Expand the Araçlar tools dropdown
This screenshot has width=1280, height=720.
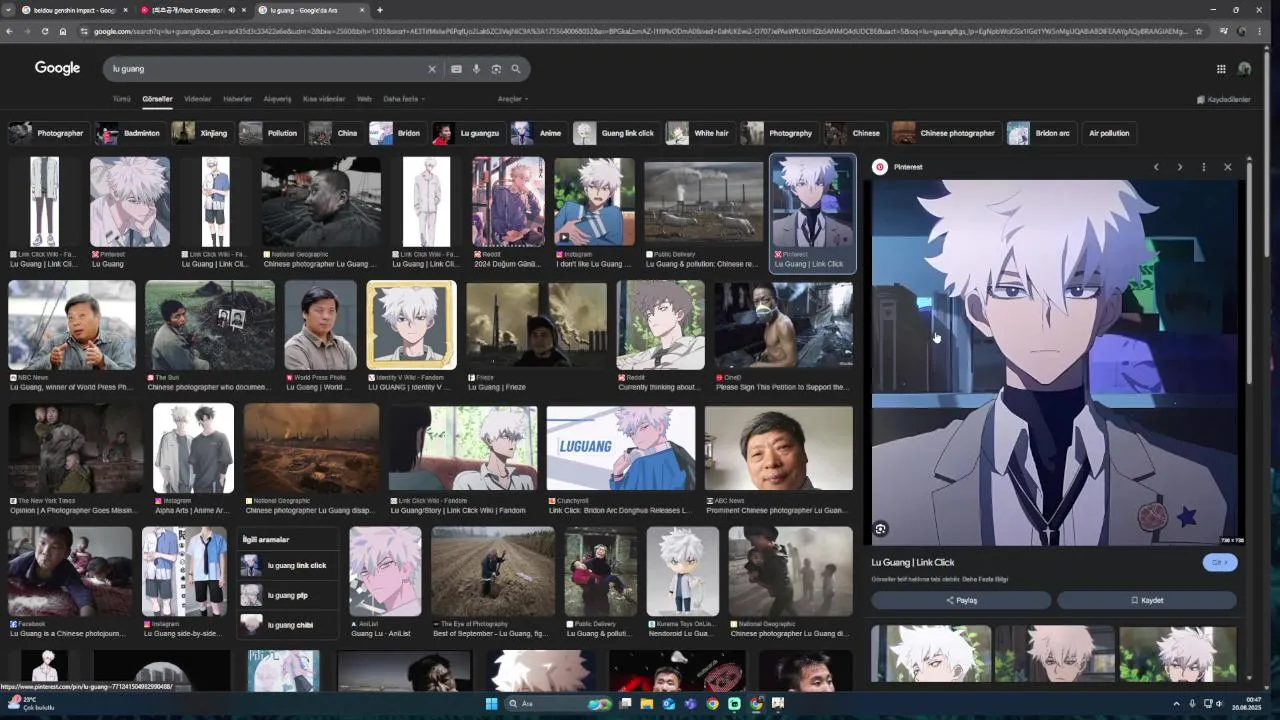tap(513, 99)
